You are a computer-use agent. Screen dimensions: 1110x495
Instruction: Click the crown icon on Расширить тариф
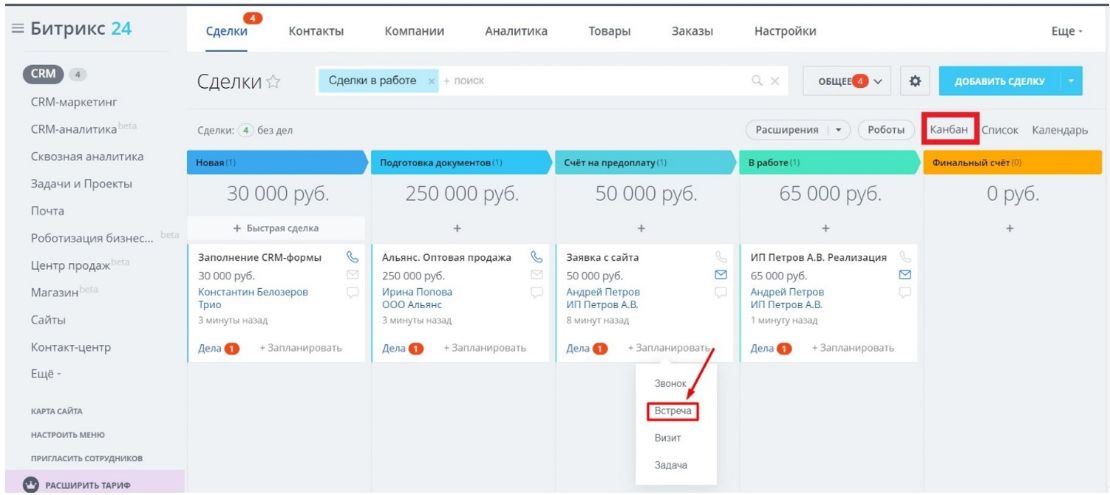point(30,485)
